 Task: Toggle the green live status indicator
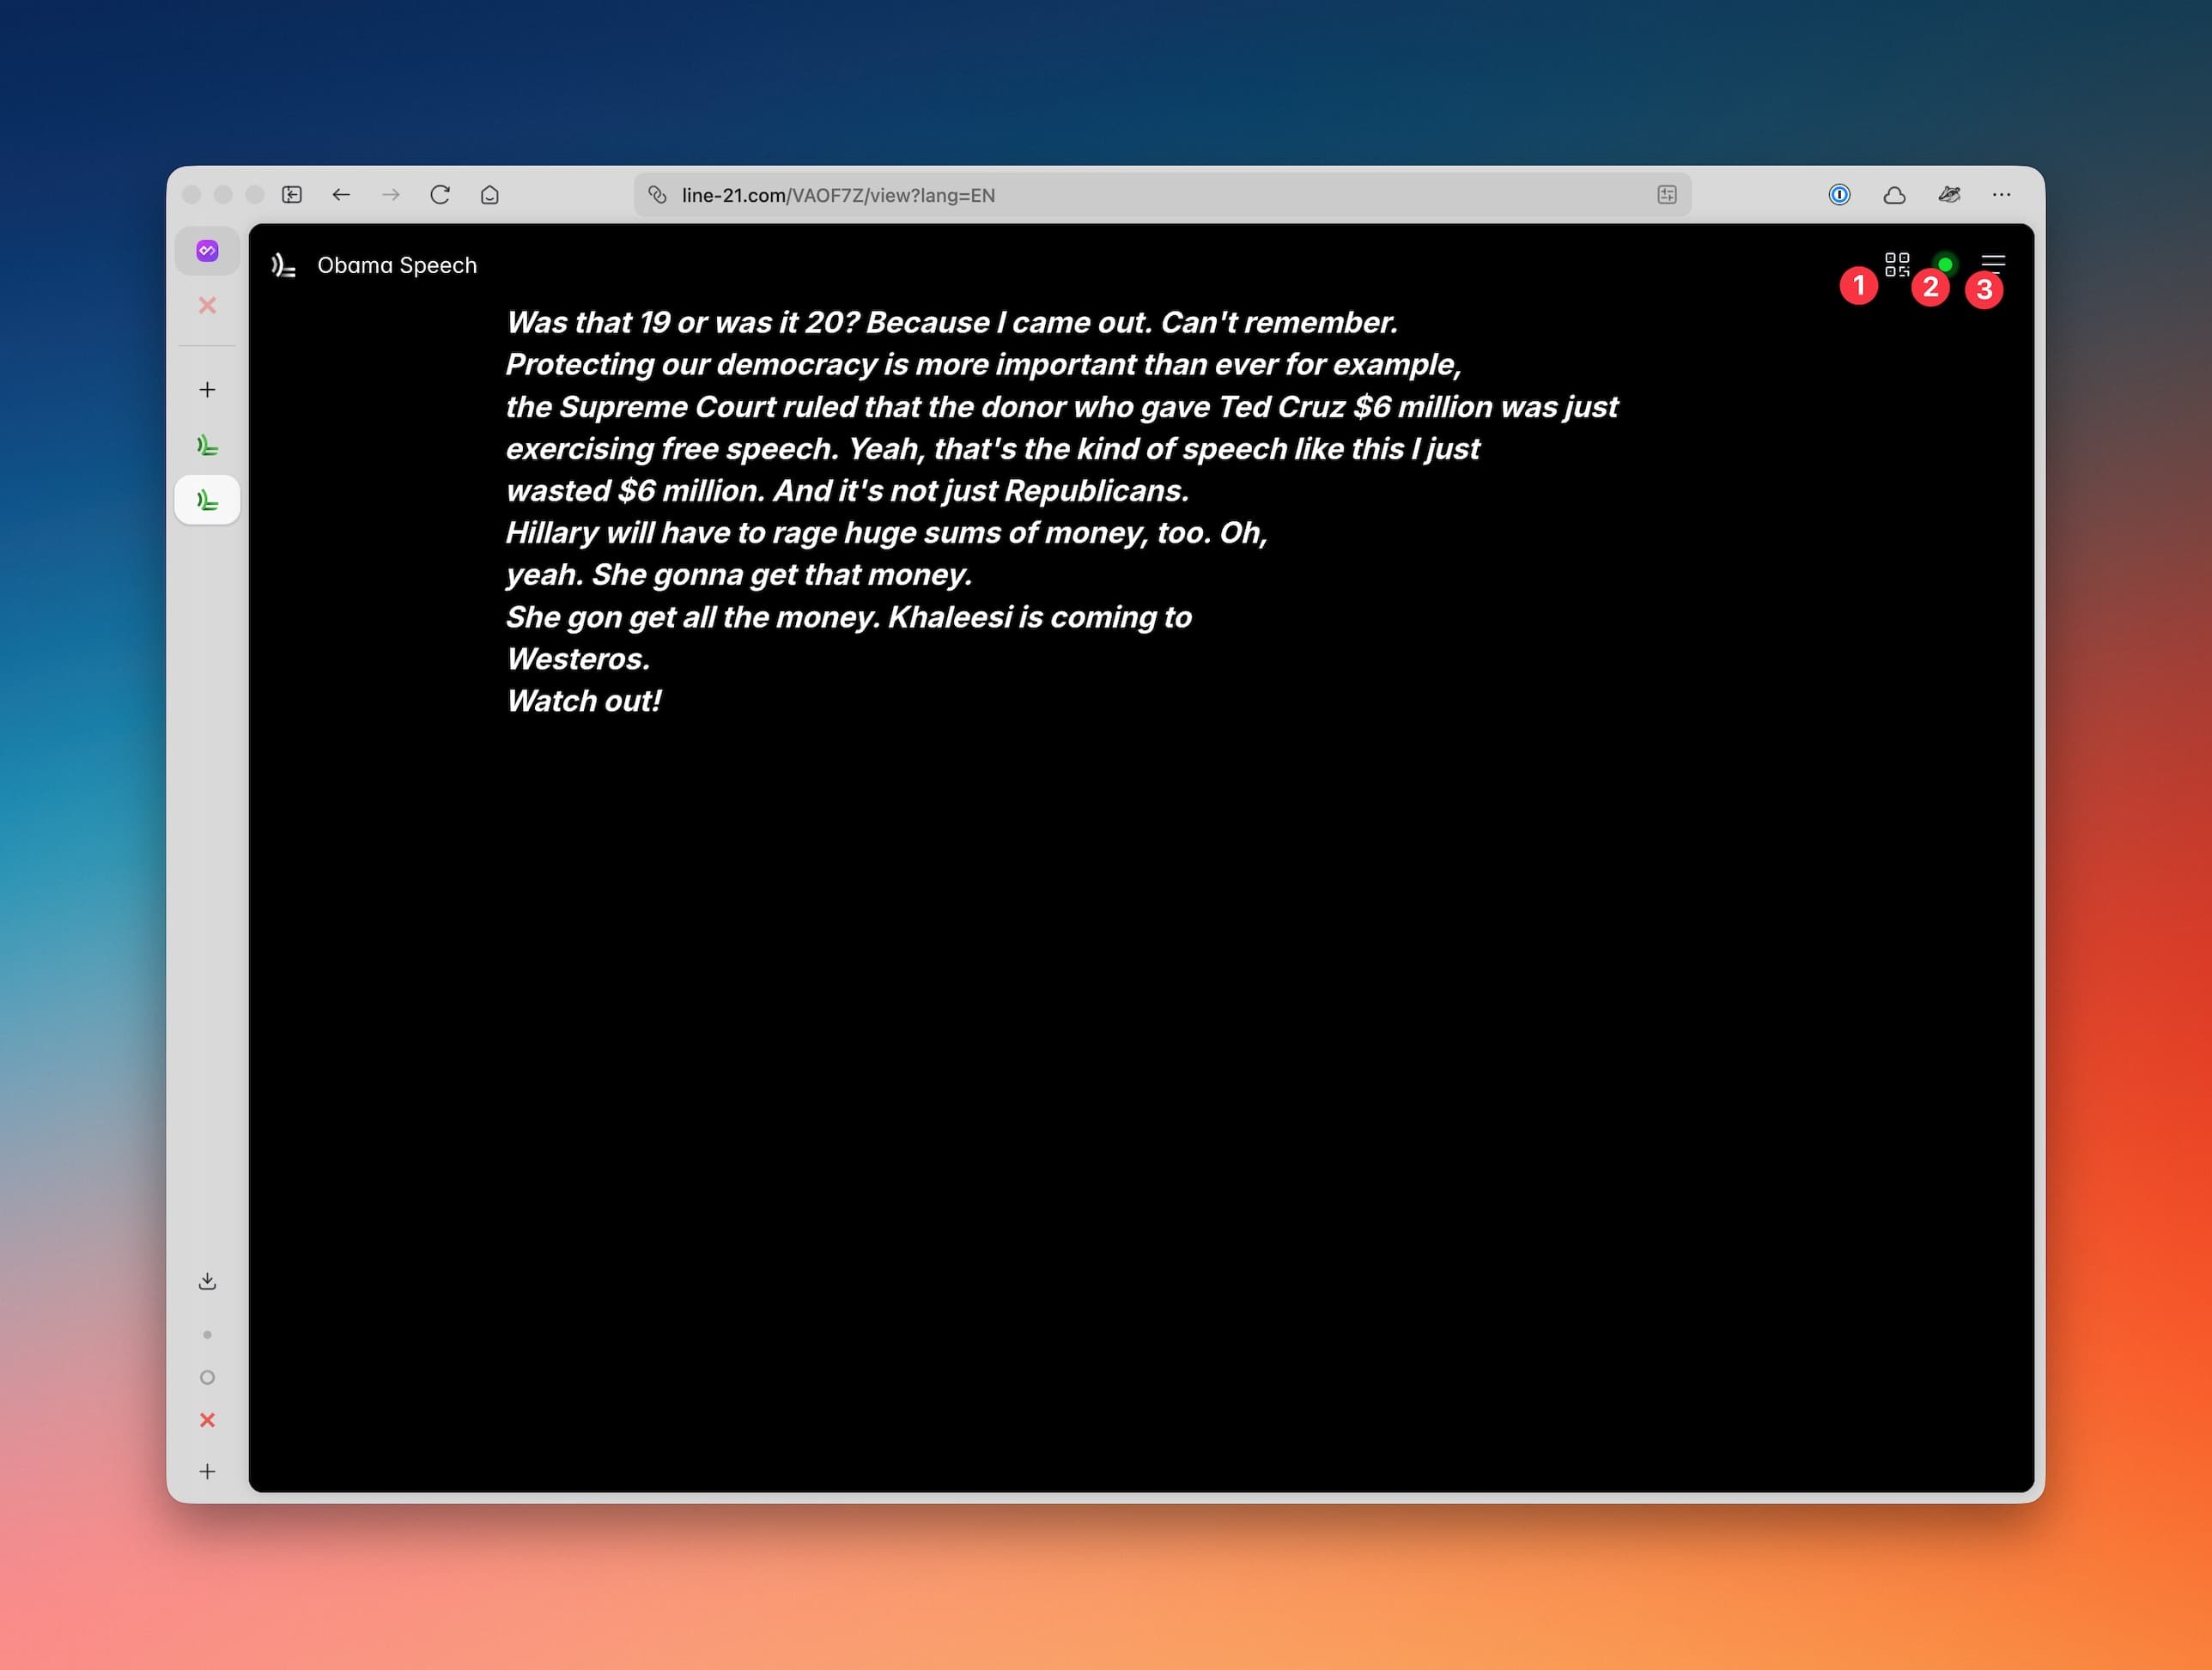pyautogui.click(x=1946, y=264)
